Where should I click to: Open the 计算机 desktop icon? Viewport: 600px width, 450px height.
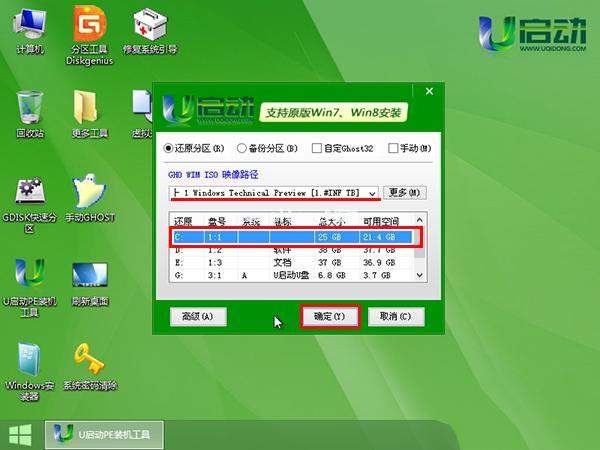tap(29, 31)
